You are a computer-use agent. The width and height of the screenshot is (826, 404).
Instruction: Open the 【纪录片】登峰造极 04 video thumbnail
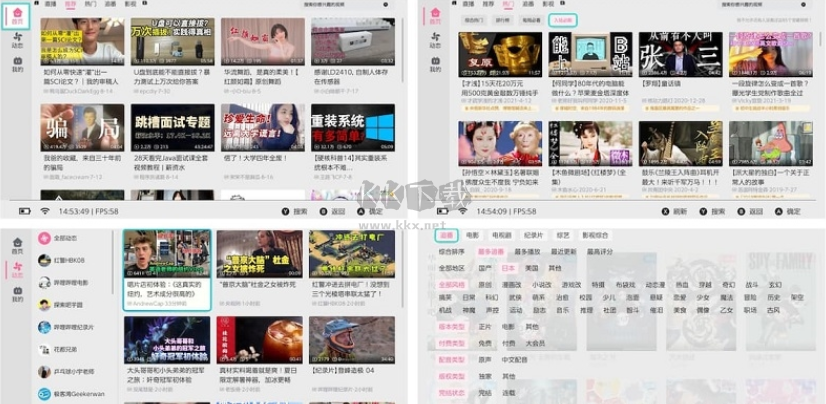coord(352,340)
